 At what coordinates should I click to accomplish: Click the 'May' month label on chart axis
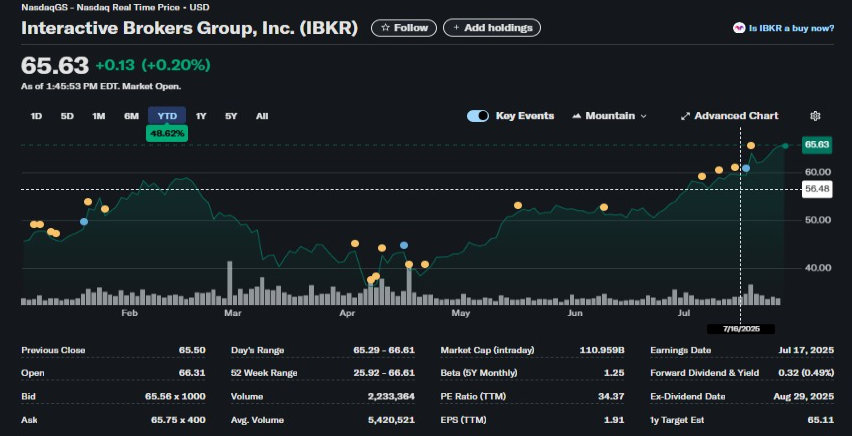pyautogui.click(x=461, y=313)
